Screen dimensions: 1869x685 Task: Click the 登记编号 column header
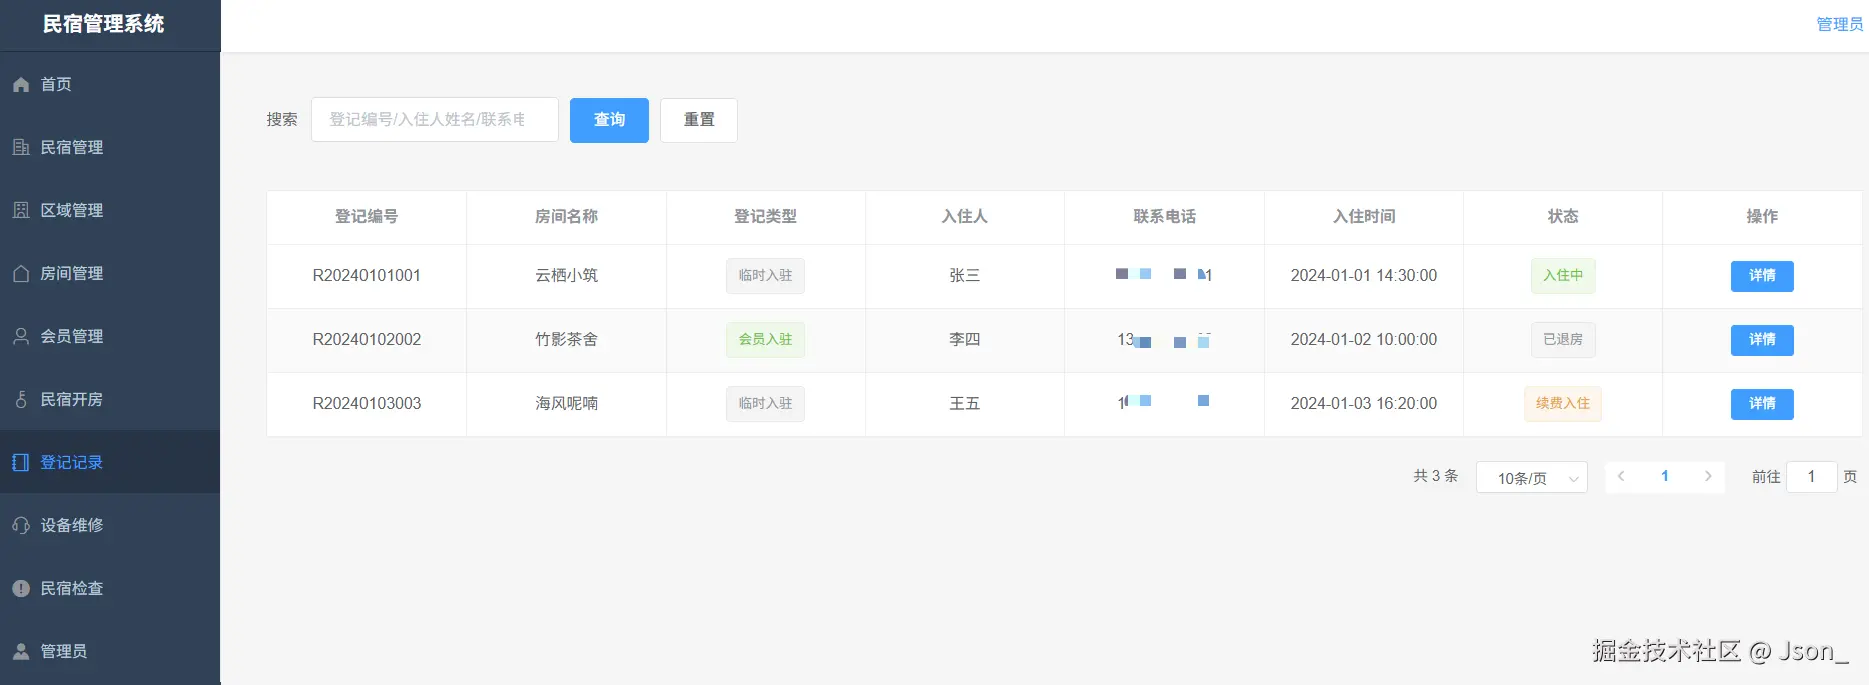(x=366, y=217)
